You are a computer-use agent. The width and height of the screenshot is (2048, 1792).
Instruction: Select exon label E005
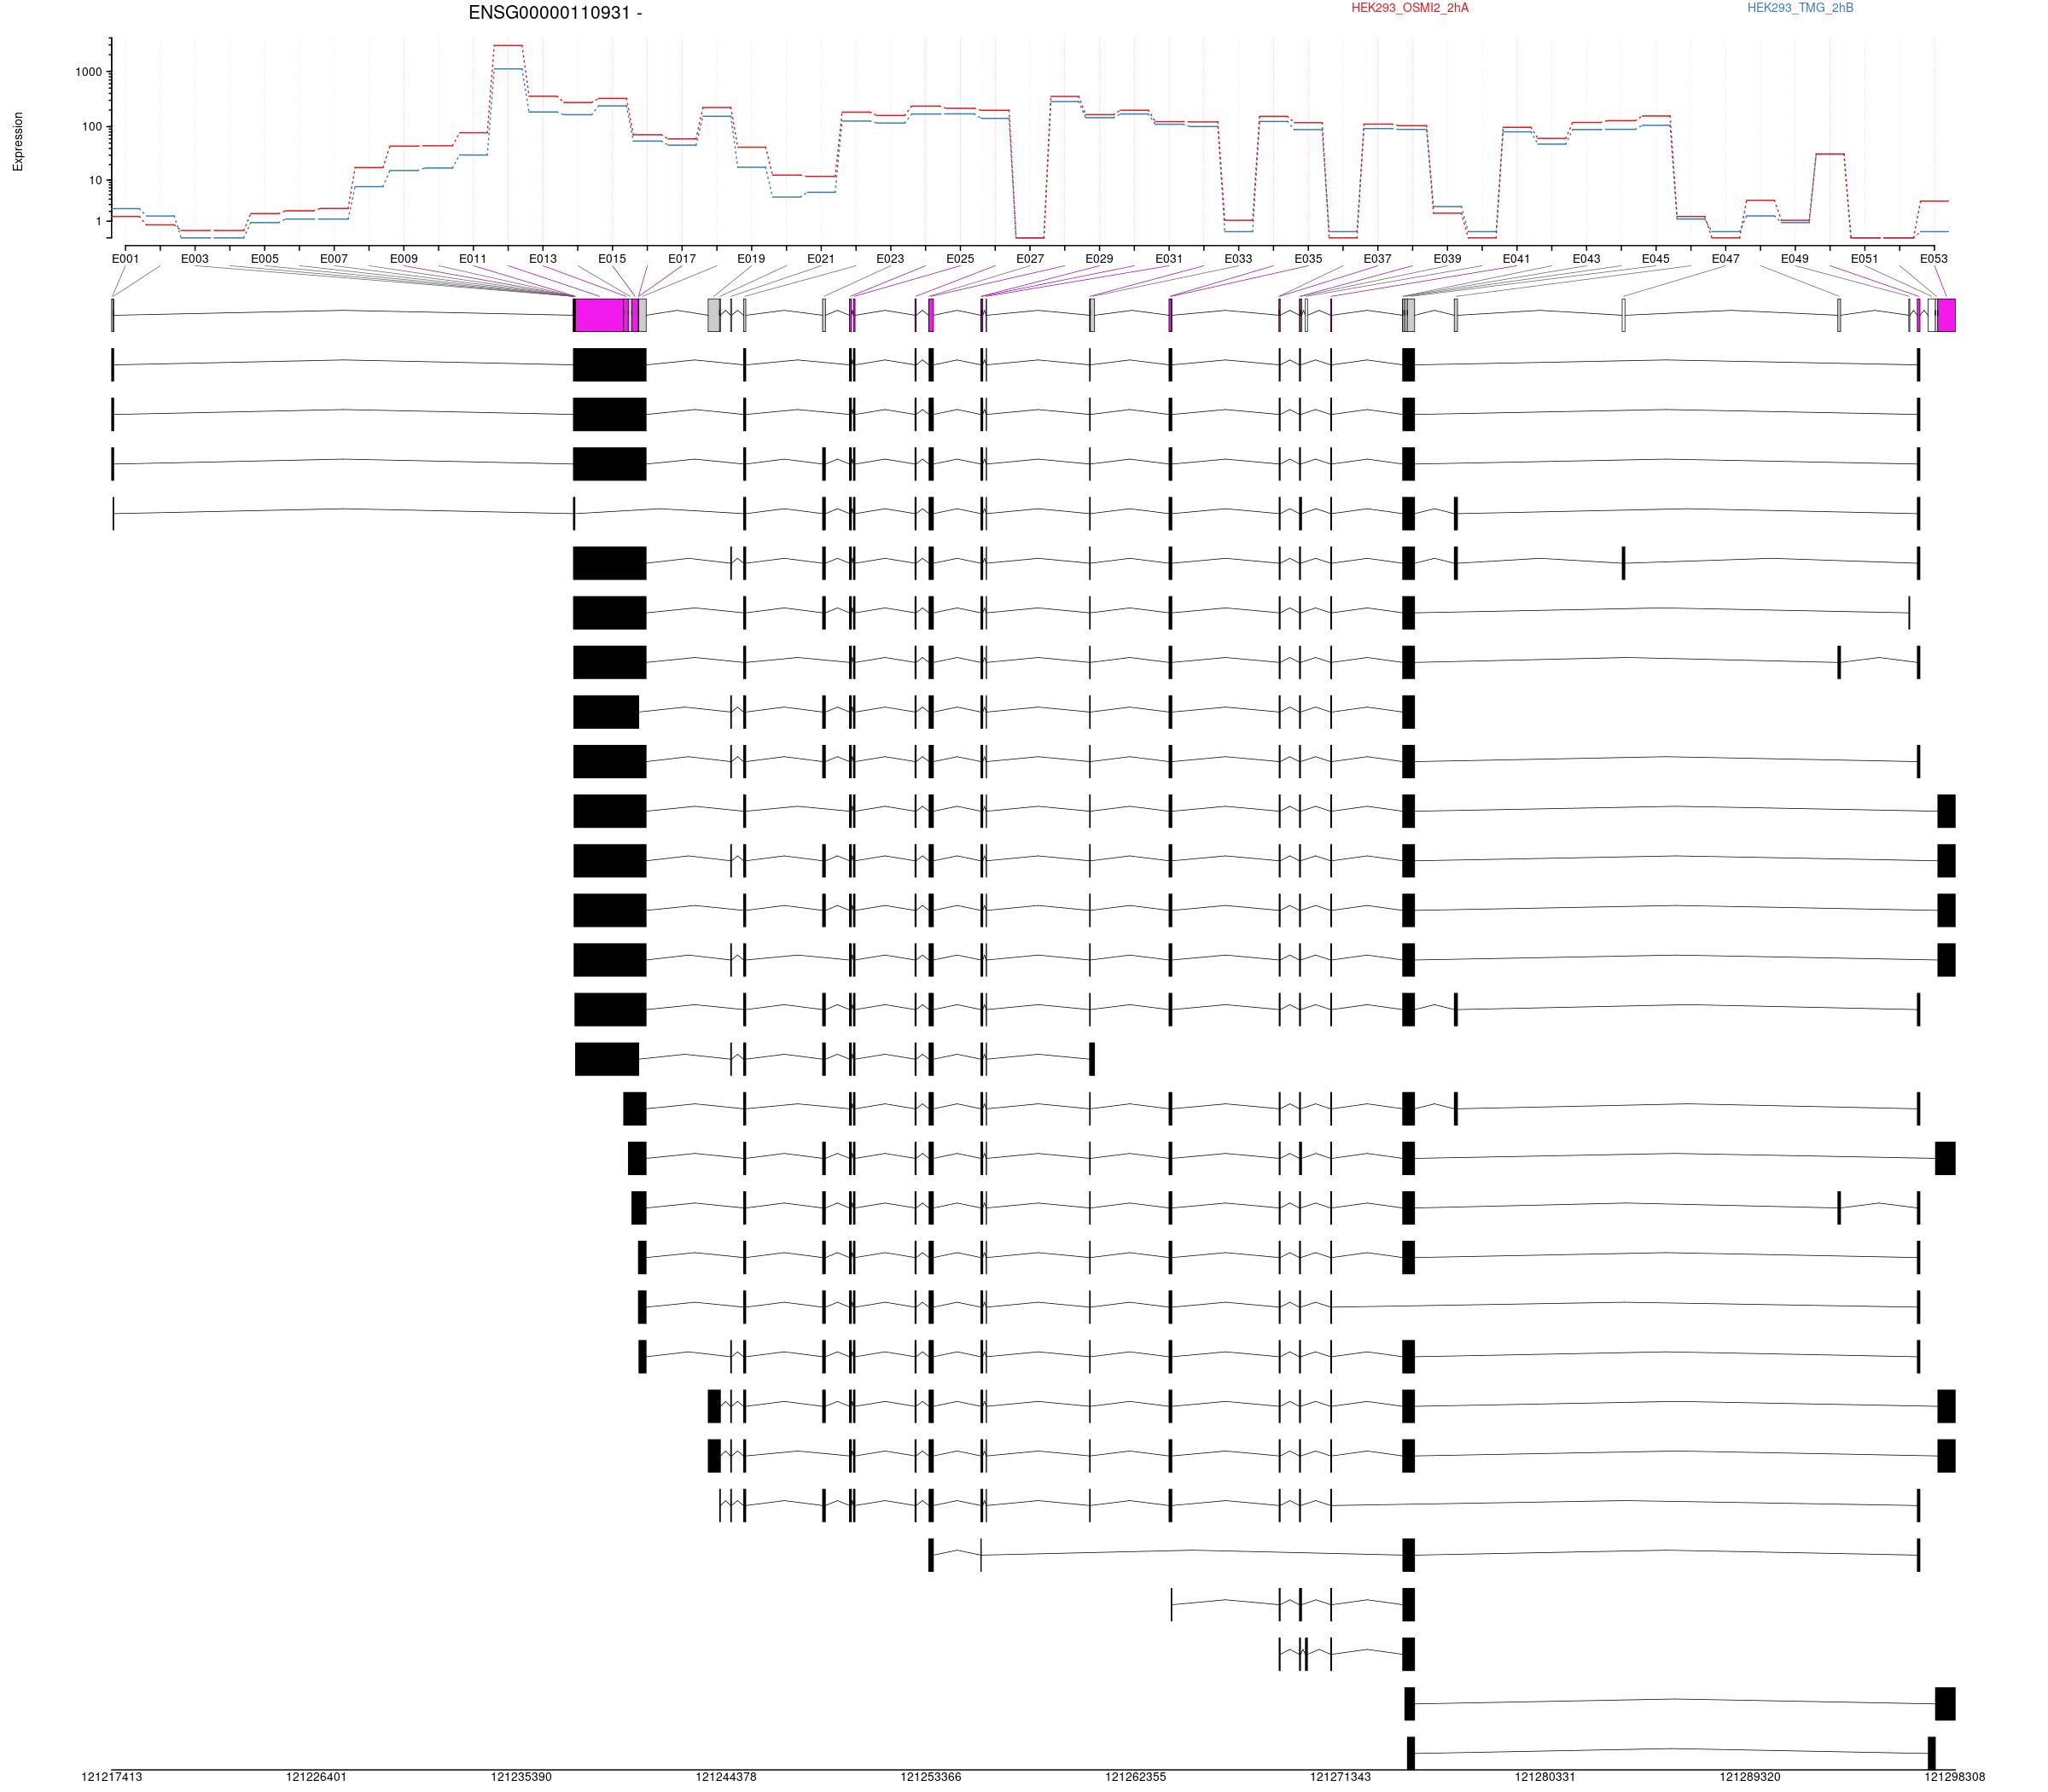264,259
